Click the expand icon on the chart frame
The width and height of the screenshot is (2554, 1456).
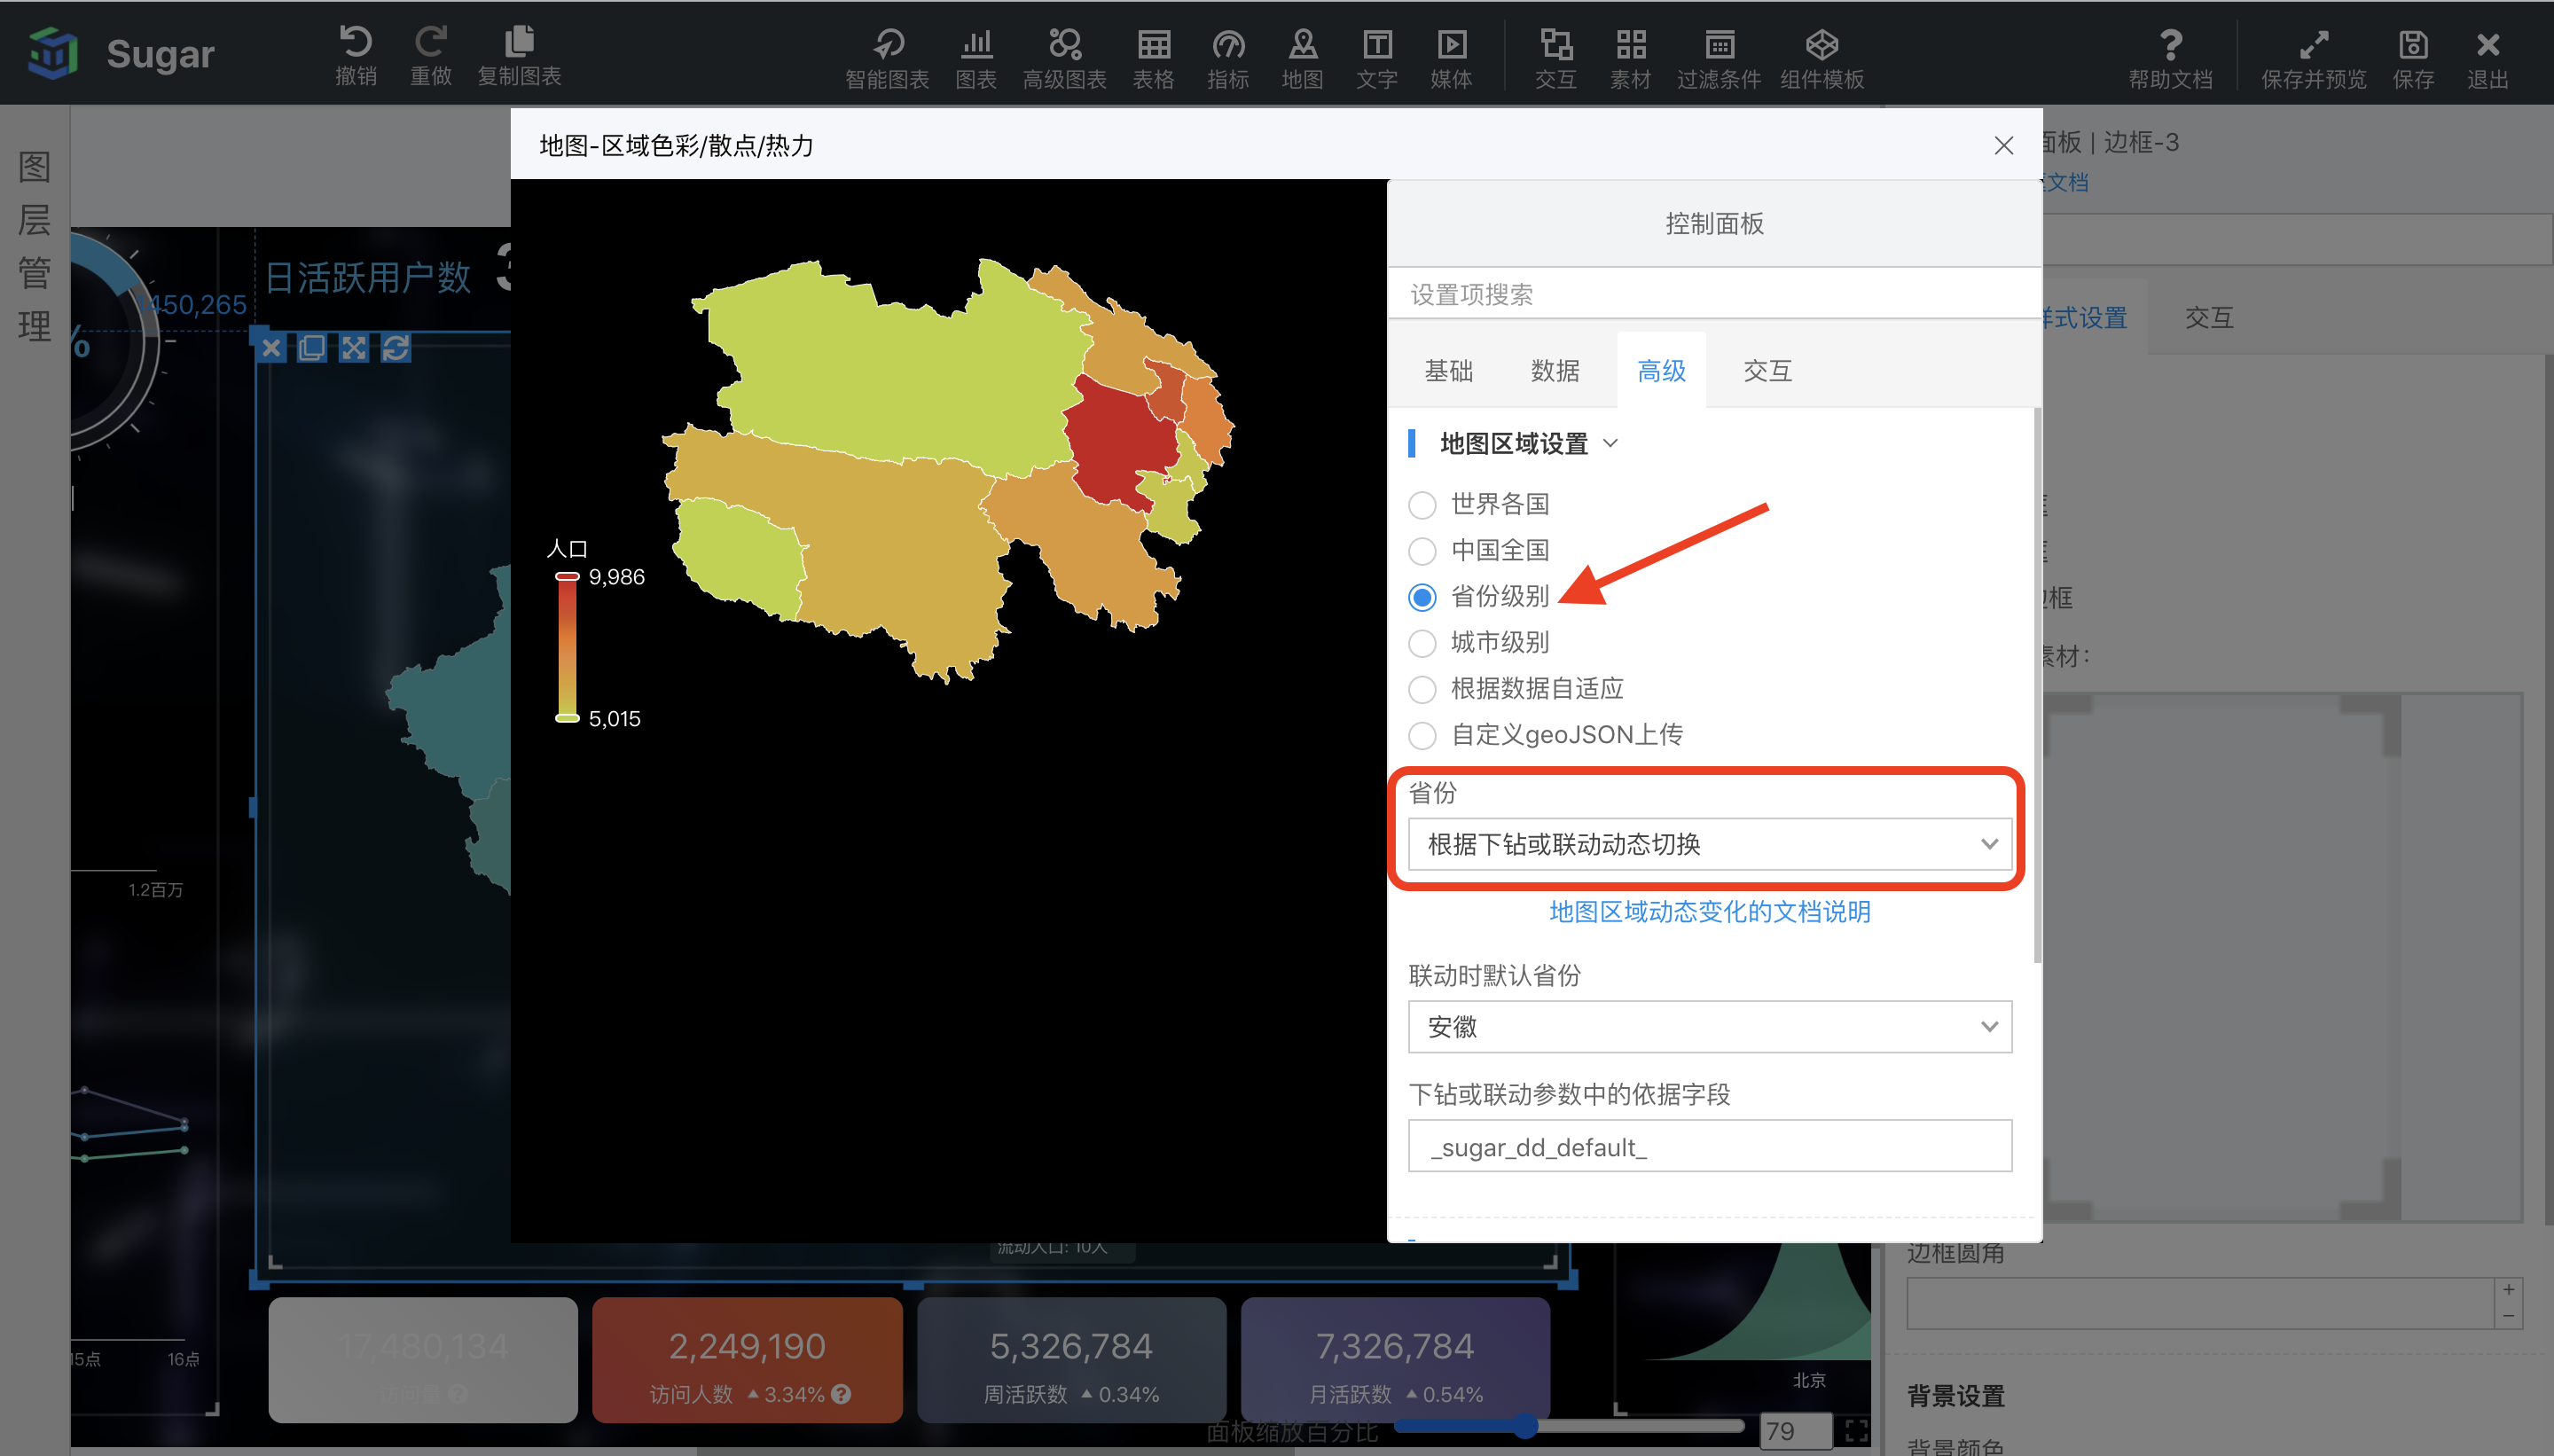[x=354, y=348]
